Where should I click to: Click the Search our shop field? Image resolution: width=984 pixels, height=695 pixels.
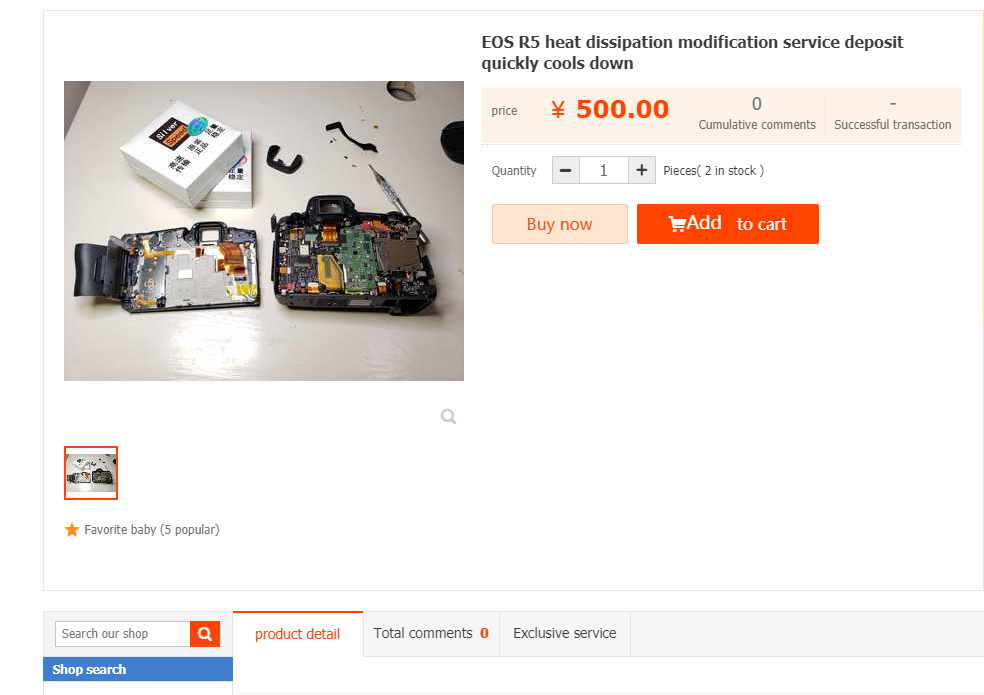click(123, 633)
